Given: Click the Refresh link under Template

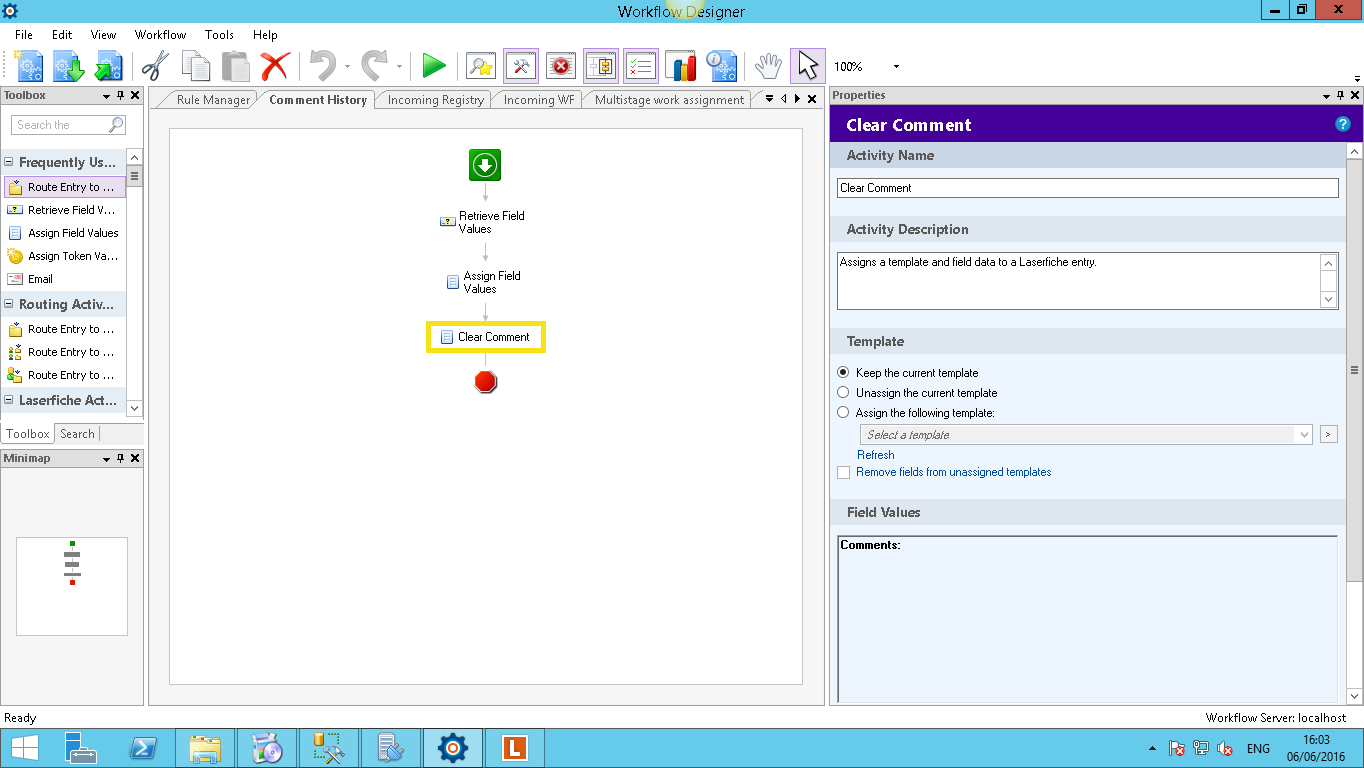Looking at the screenshot, I should point(875,455).
